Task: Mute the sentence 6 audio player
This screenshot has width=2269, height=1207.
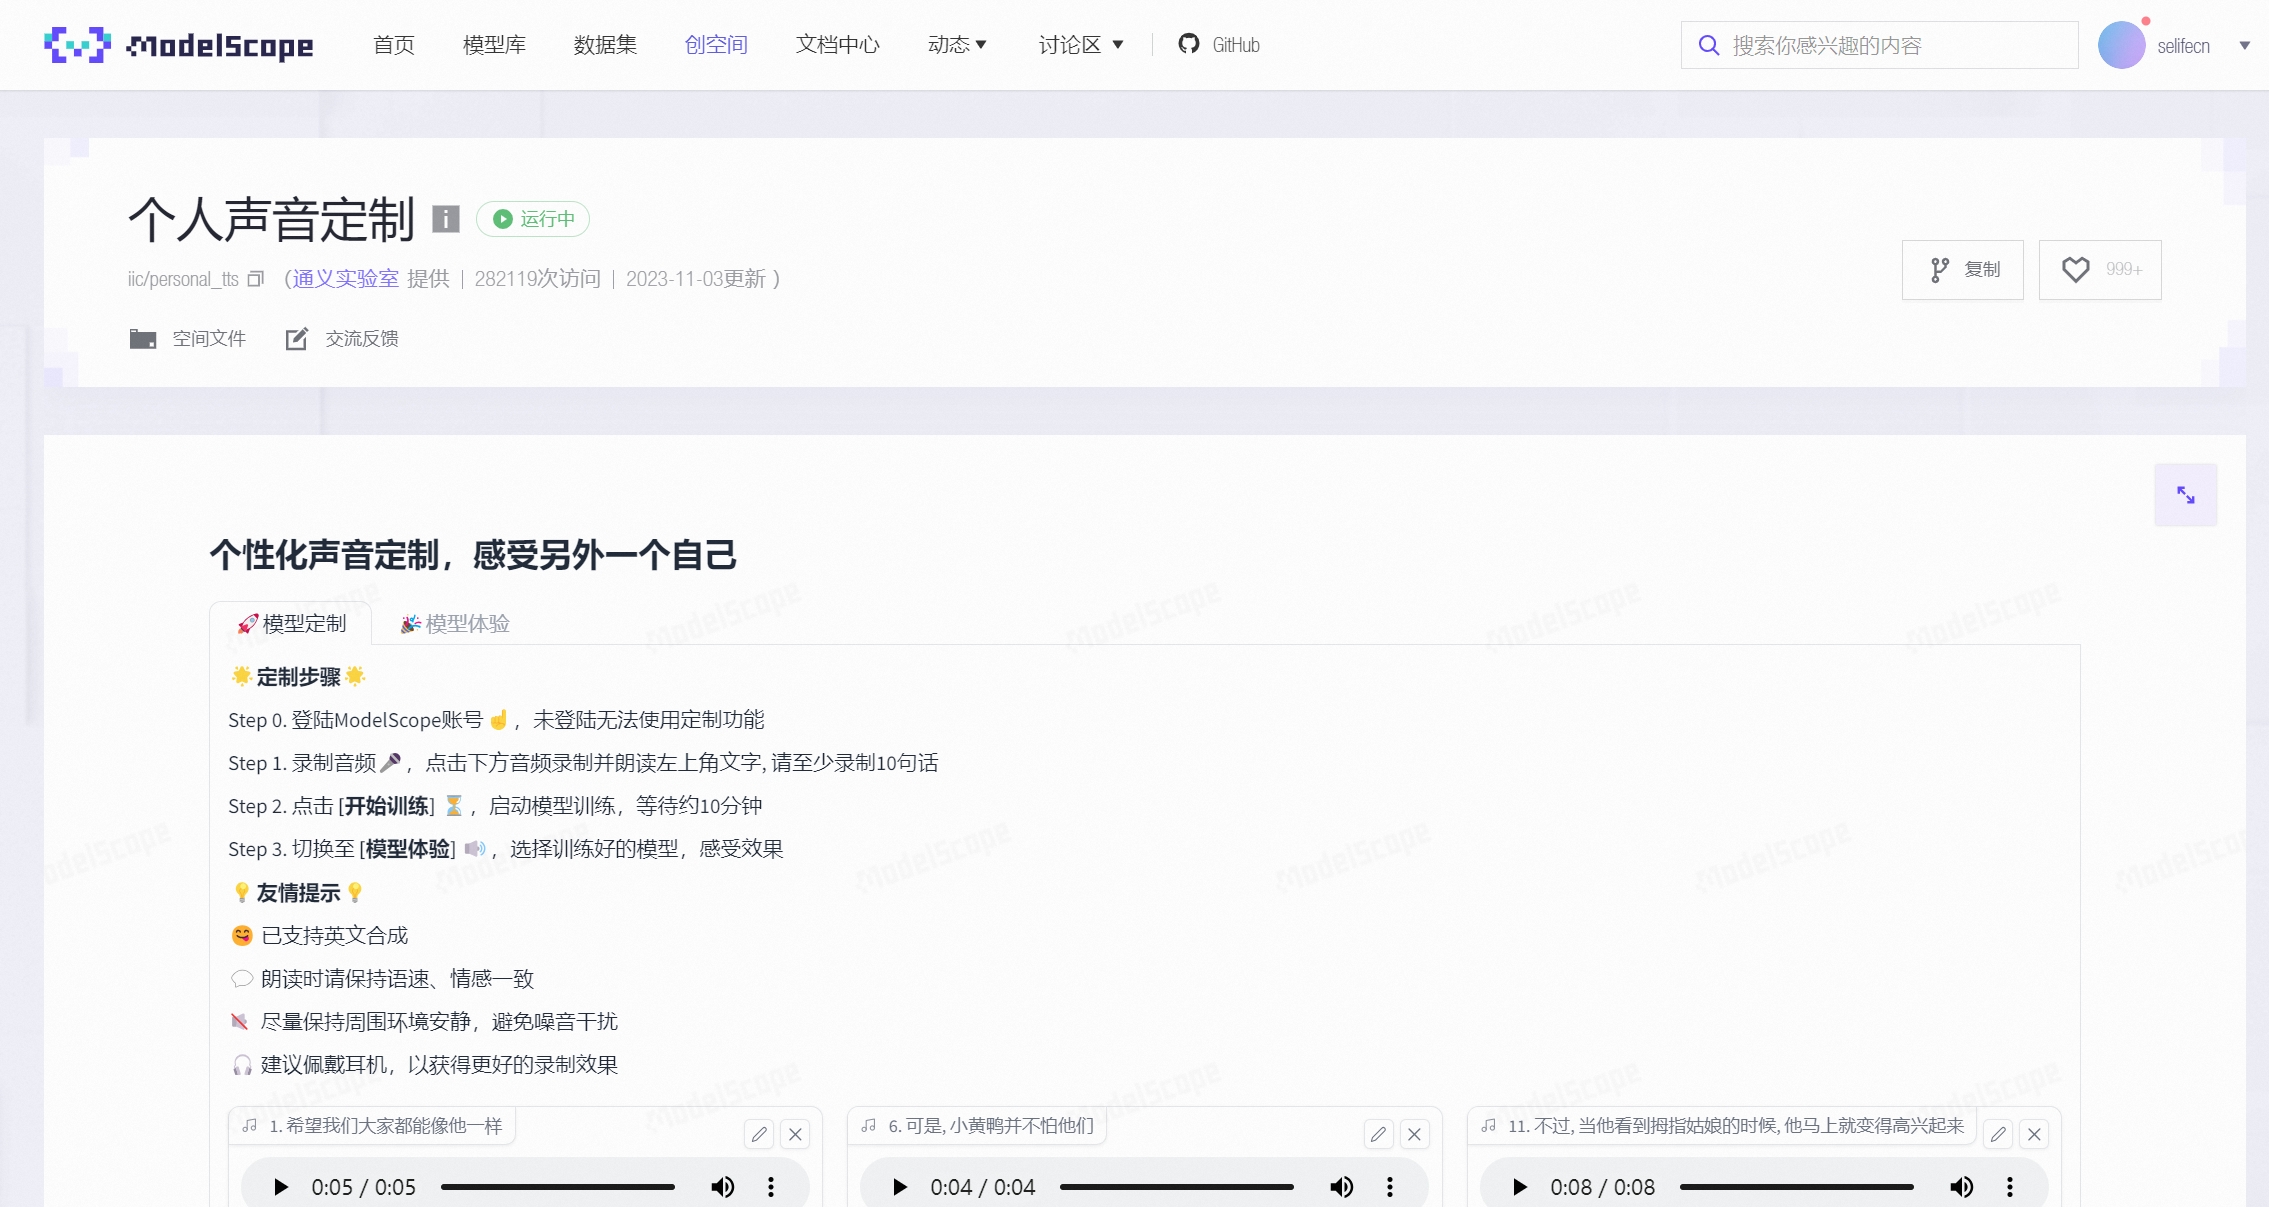Action: point(1341,1187)
